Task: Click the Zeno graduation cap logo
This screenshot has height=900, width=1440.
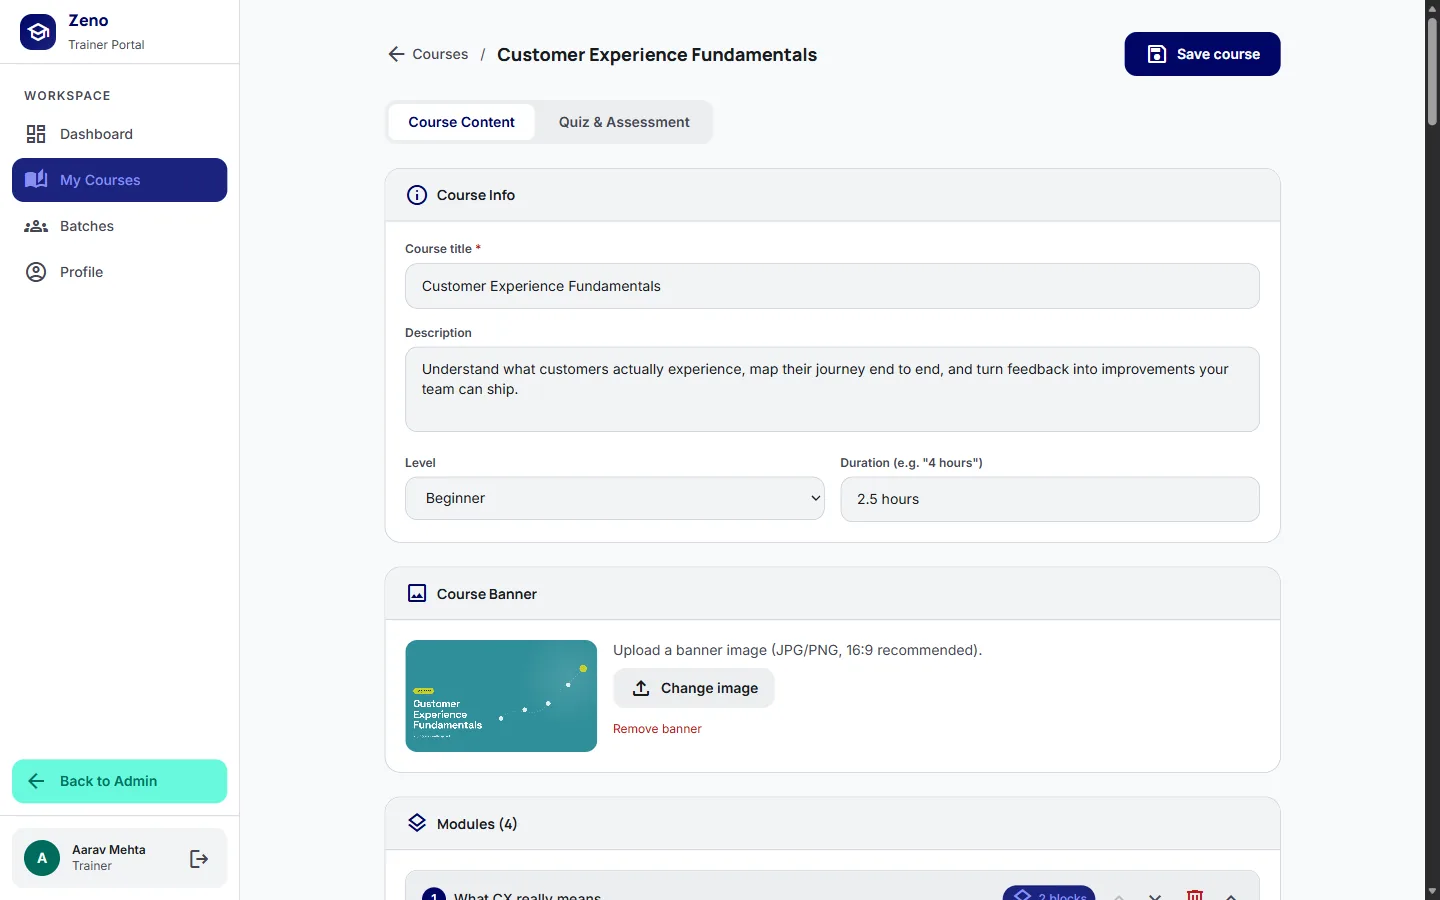Action: click(38, 32)
